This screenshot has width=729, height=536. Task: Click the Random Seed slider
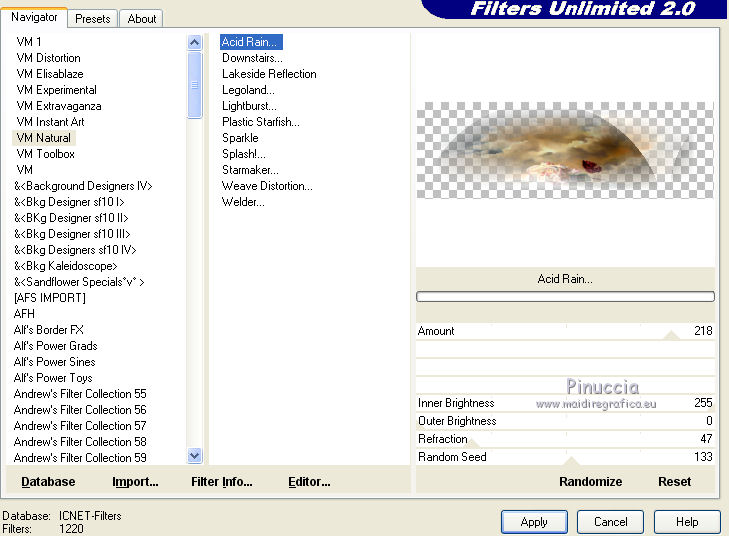point(565,457)
